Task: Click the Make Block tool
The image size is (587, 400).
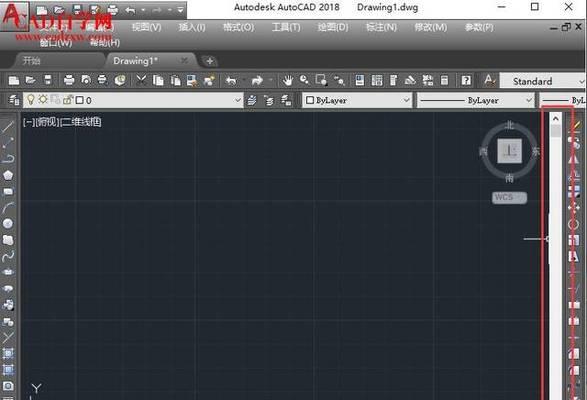Action: point(8,321)
